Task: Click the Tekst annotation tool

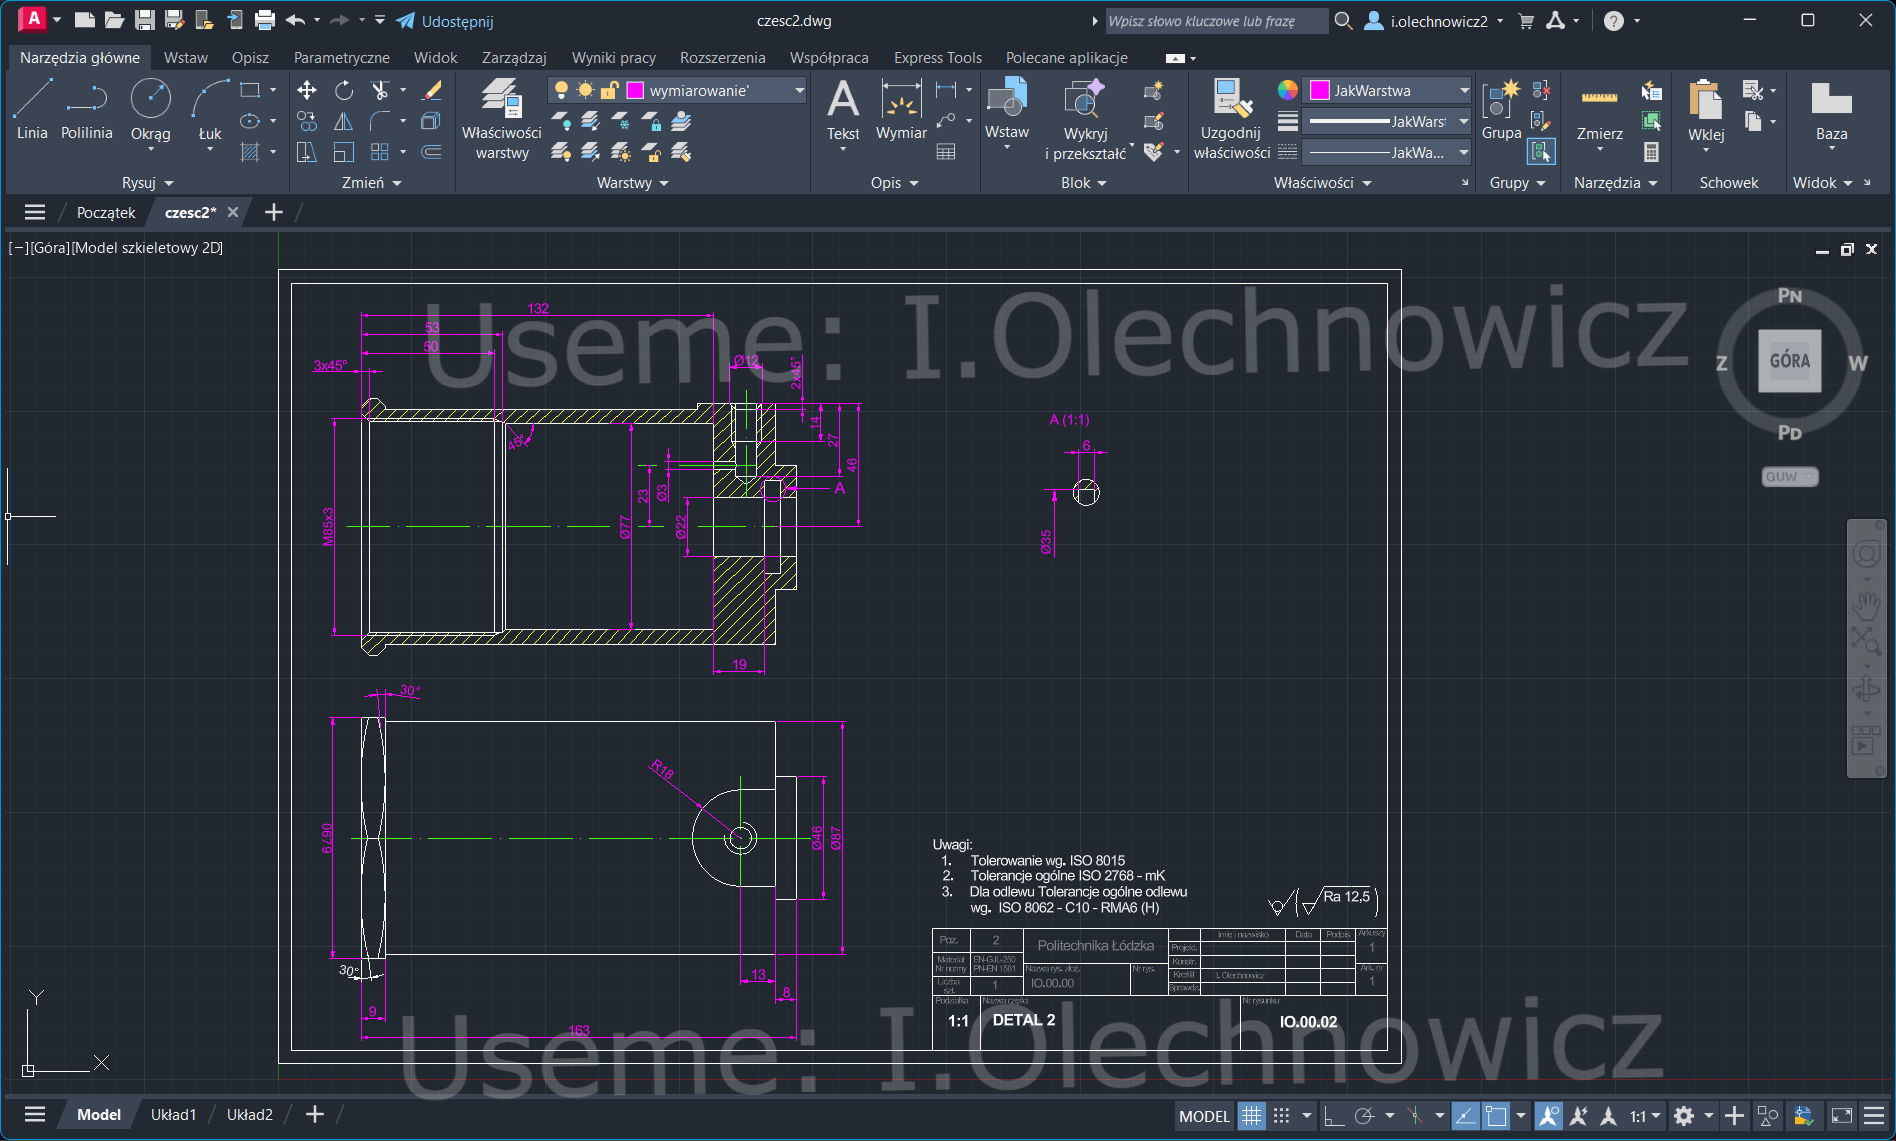Action: click(842, 110)
